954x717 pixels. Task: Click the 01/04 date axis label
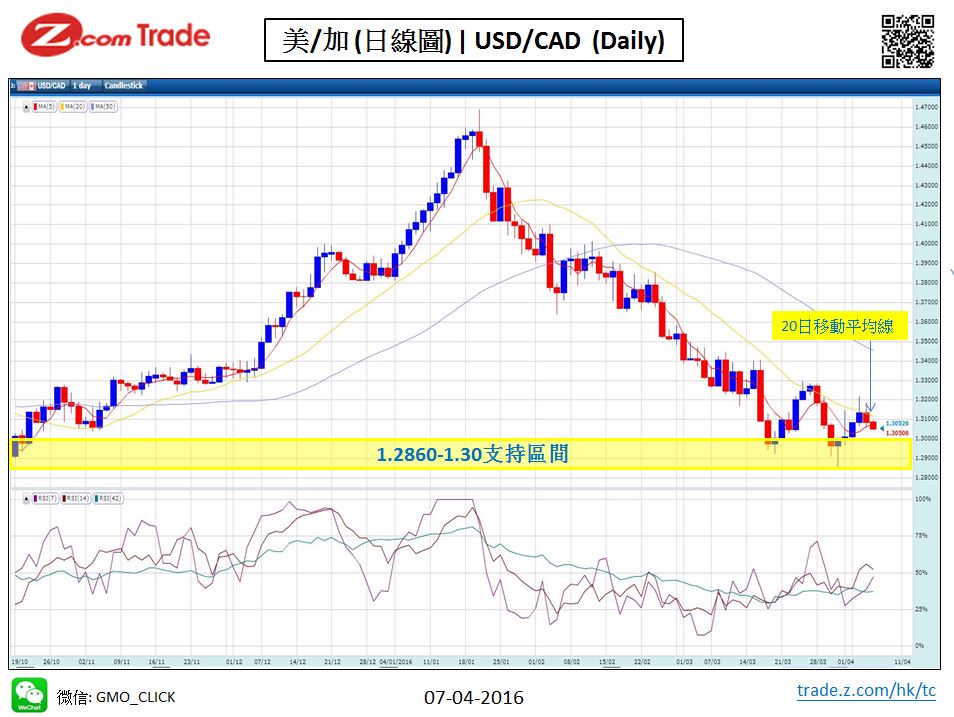(x=846, y=661)
